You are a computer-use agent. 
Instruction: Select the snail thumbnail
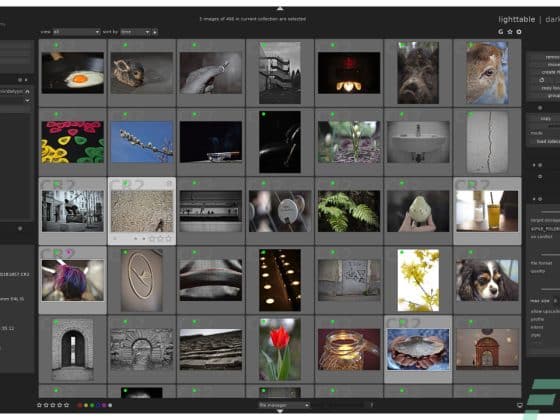coord(211,73)
